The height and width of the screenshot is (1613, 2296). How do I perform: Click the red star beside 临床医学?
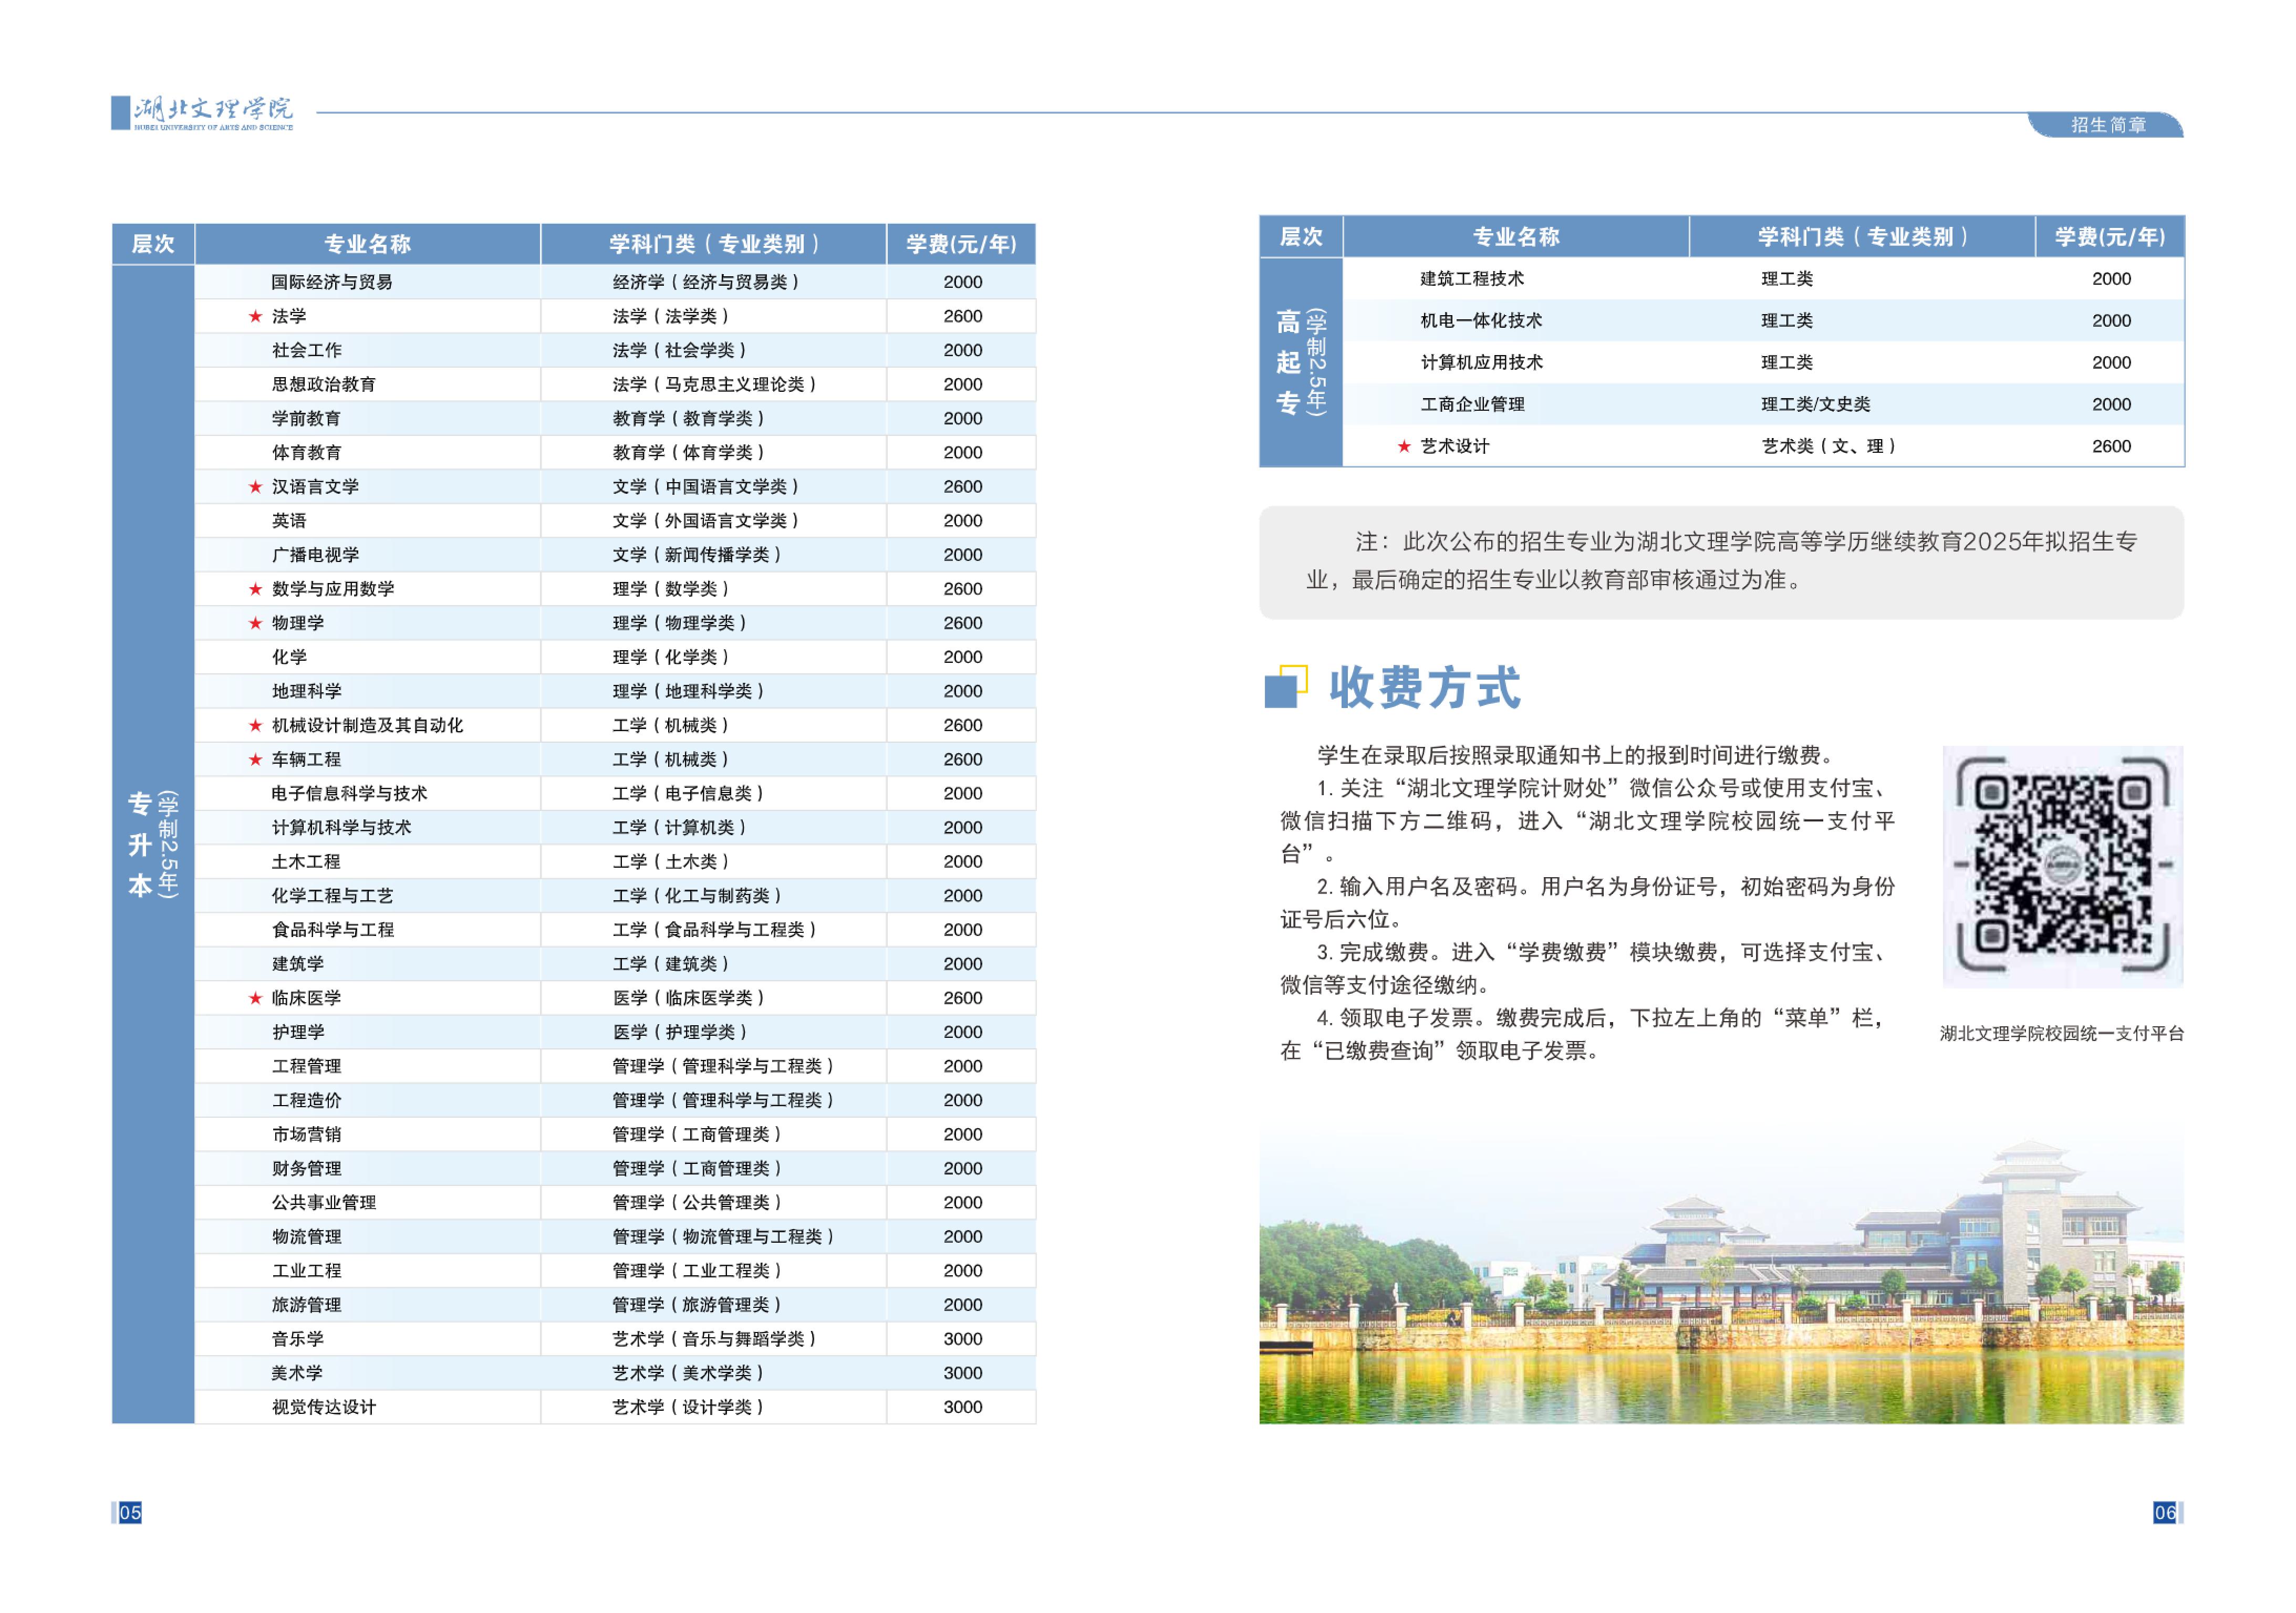pyautogui.click(x=255, y=998)
